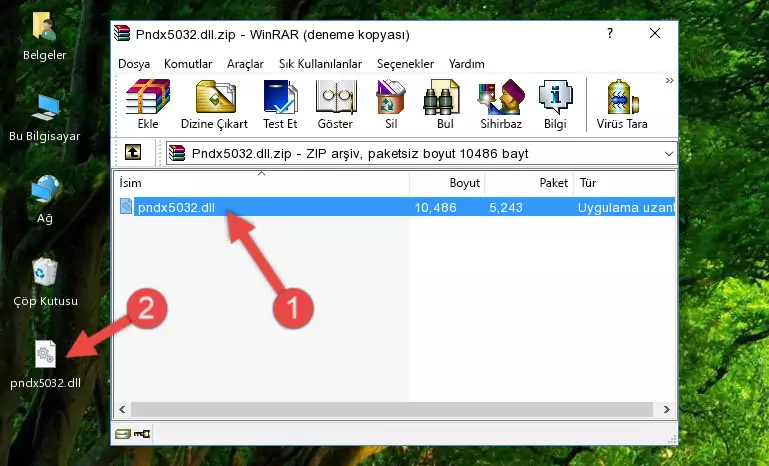Select the pndx5032.dll file name
The height and width of the screenshot is (466, 769).
176,207
